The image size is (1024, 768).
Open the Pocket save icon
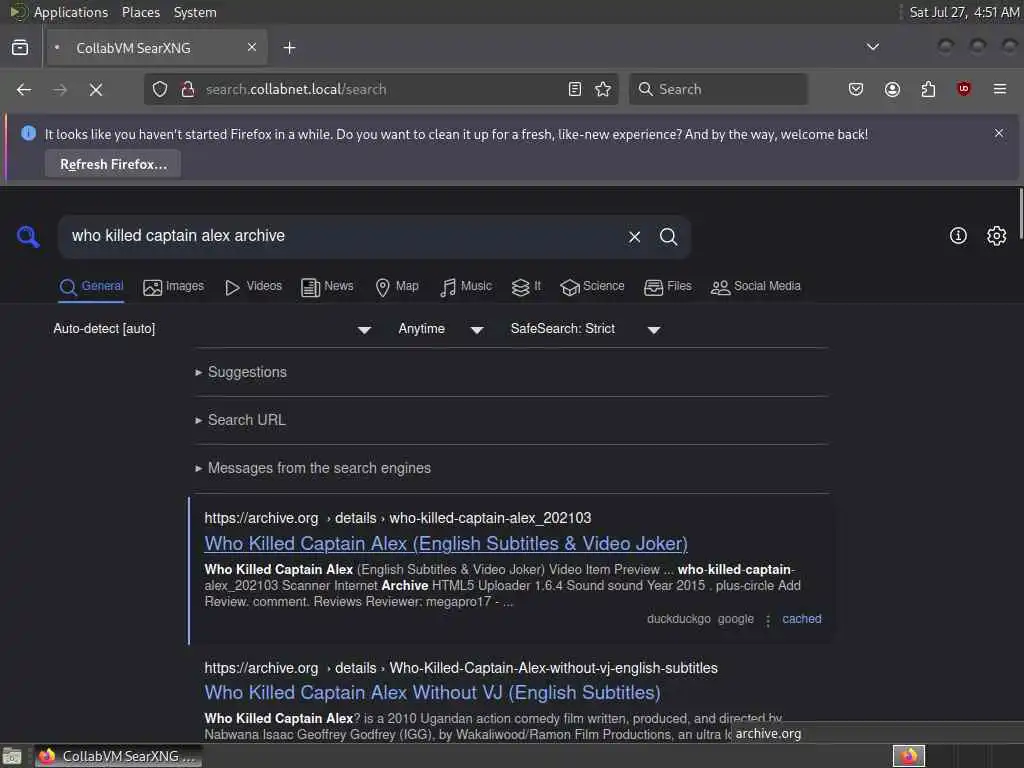coord(856,89)
